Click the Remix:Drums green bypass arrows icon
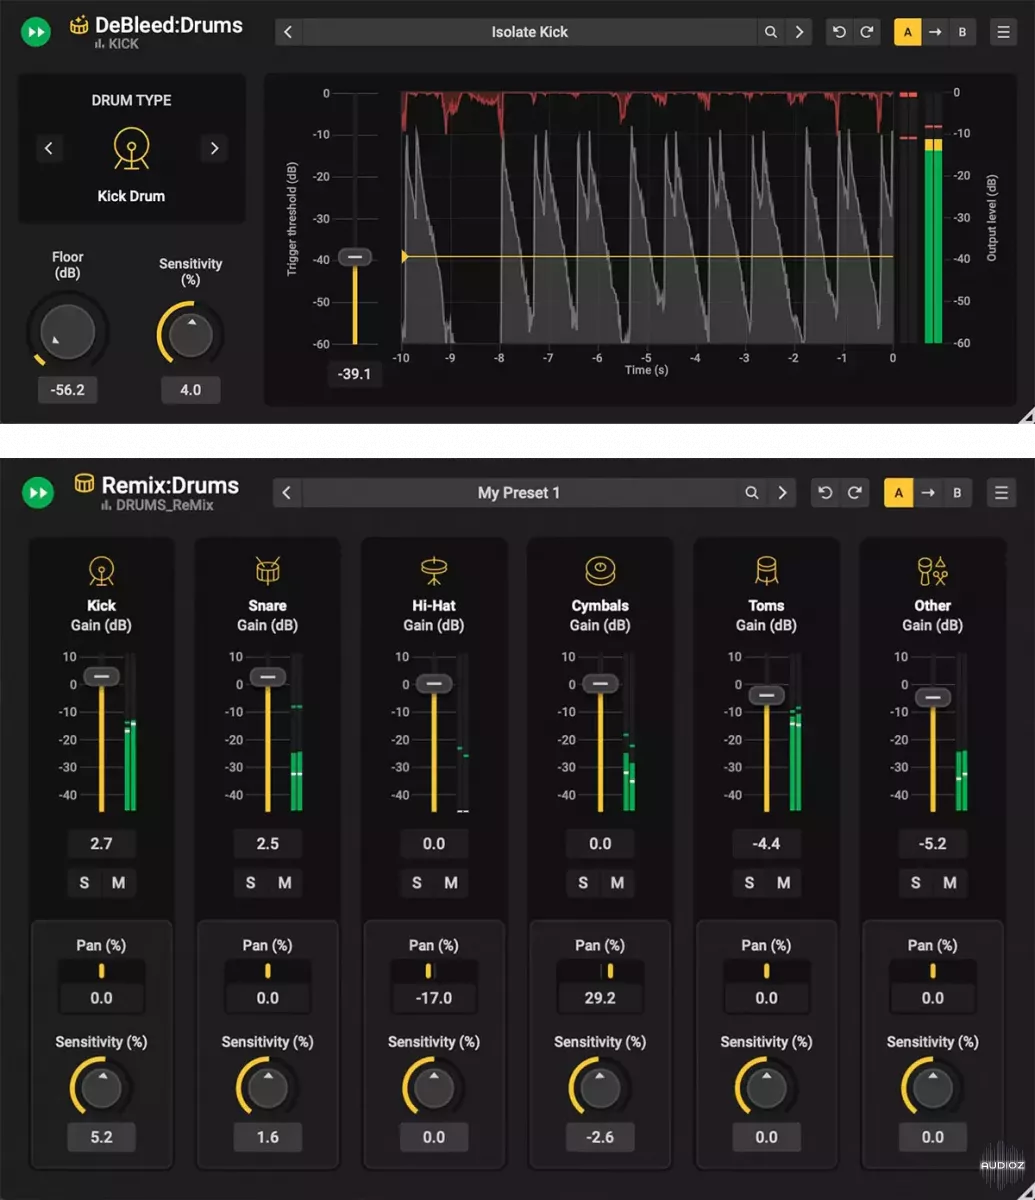This screenshot has width=1035, height=1200. 37,492
